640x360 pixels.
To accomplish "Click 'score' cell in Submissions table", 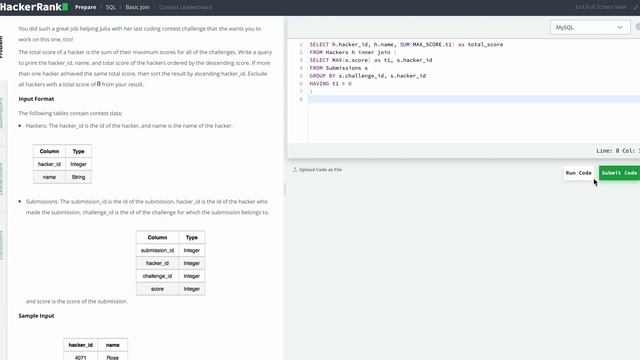I will click(x=157, y=289).
